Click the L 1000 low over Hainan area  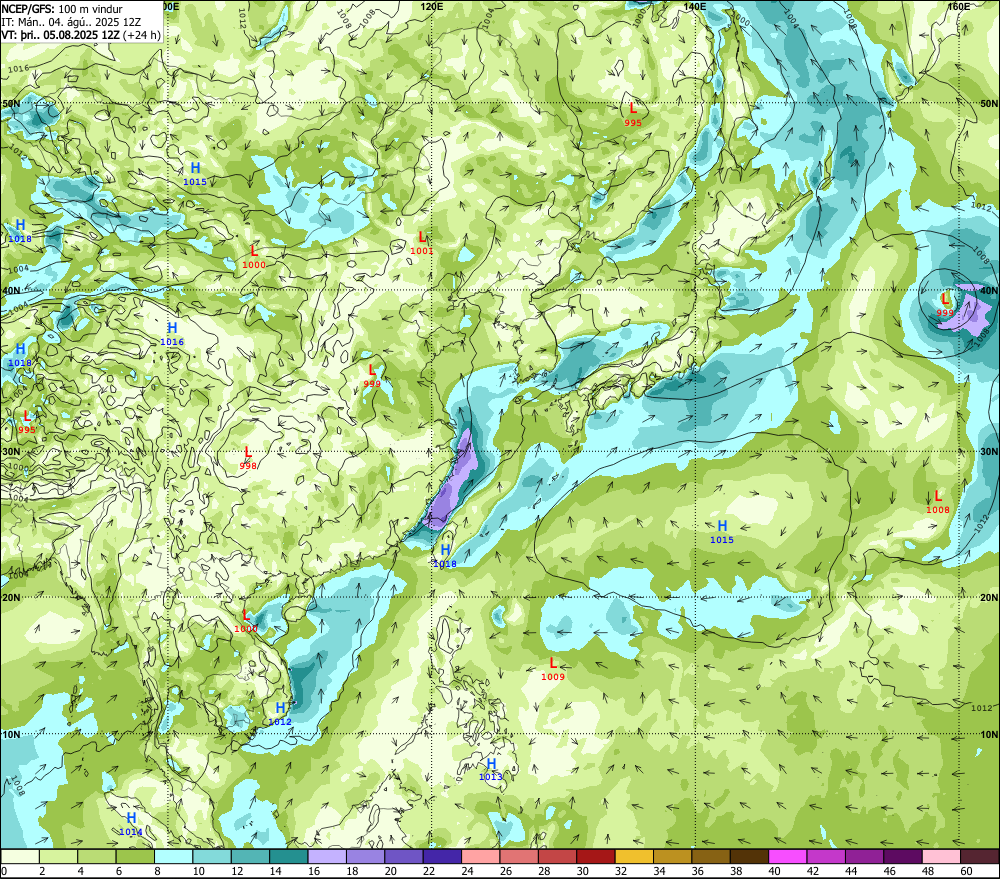coord(246,621)
